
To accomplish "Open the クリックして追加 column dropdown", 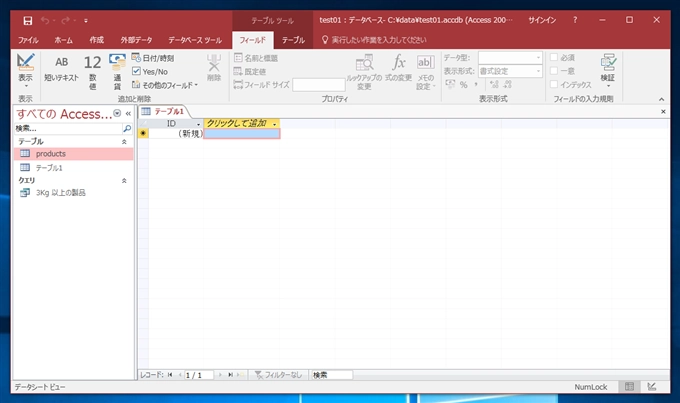I will [x=275, y=124].
